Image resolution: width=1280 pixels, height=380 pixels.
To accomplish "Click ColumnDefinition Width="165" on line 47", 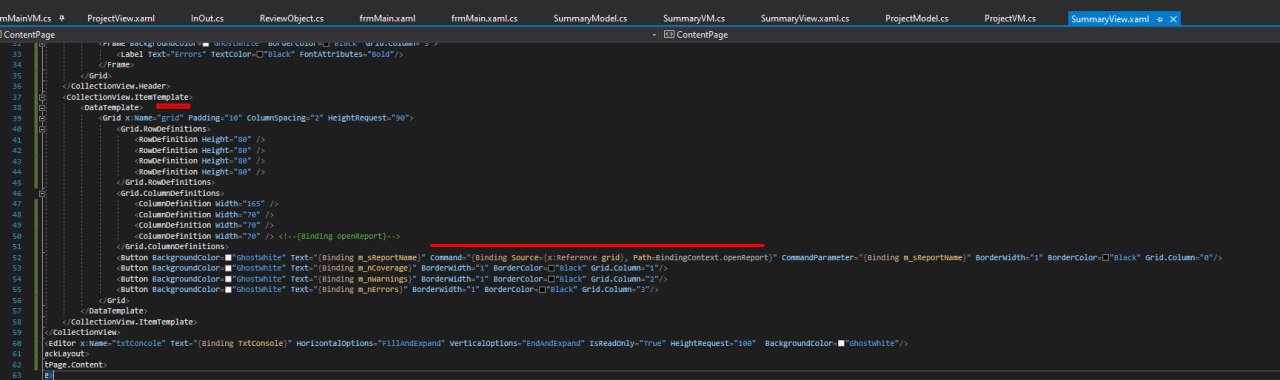I will 205,204.
